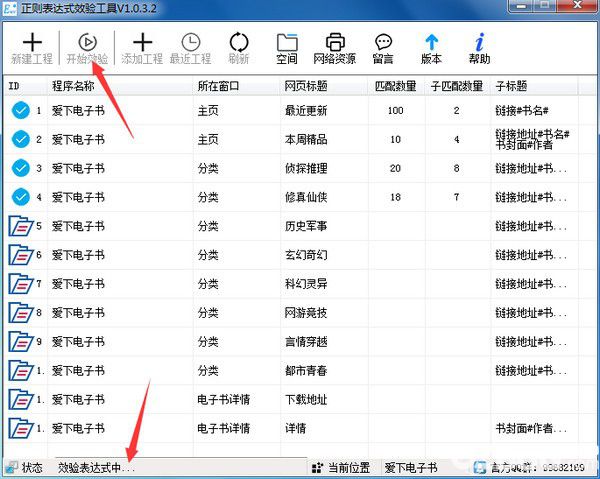The height and width of the screenshot is (479, 600).
Task: Check the 版本 upward arrow icon
Action: click(x=431, y=42)
